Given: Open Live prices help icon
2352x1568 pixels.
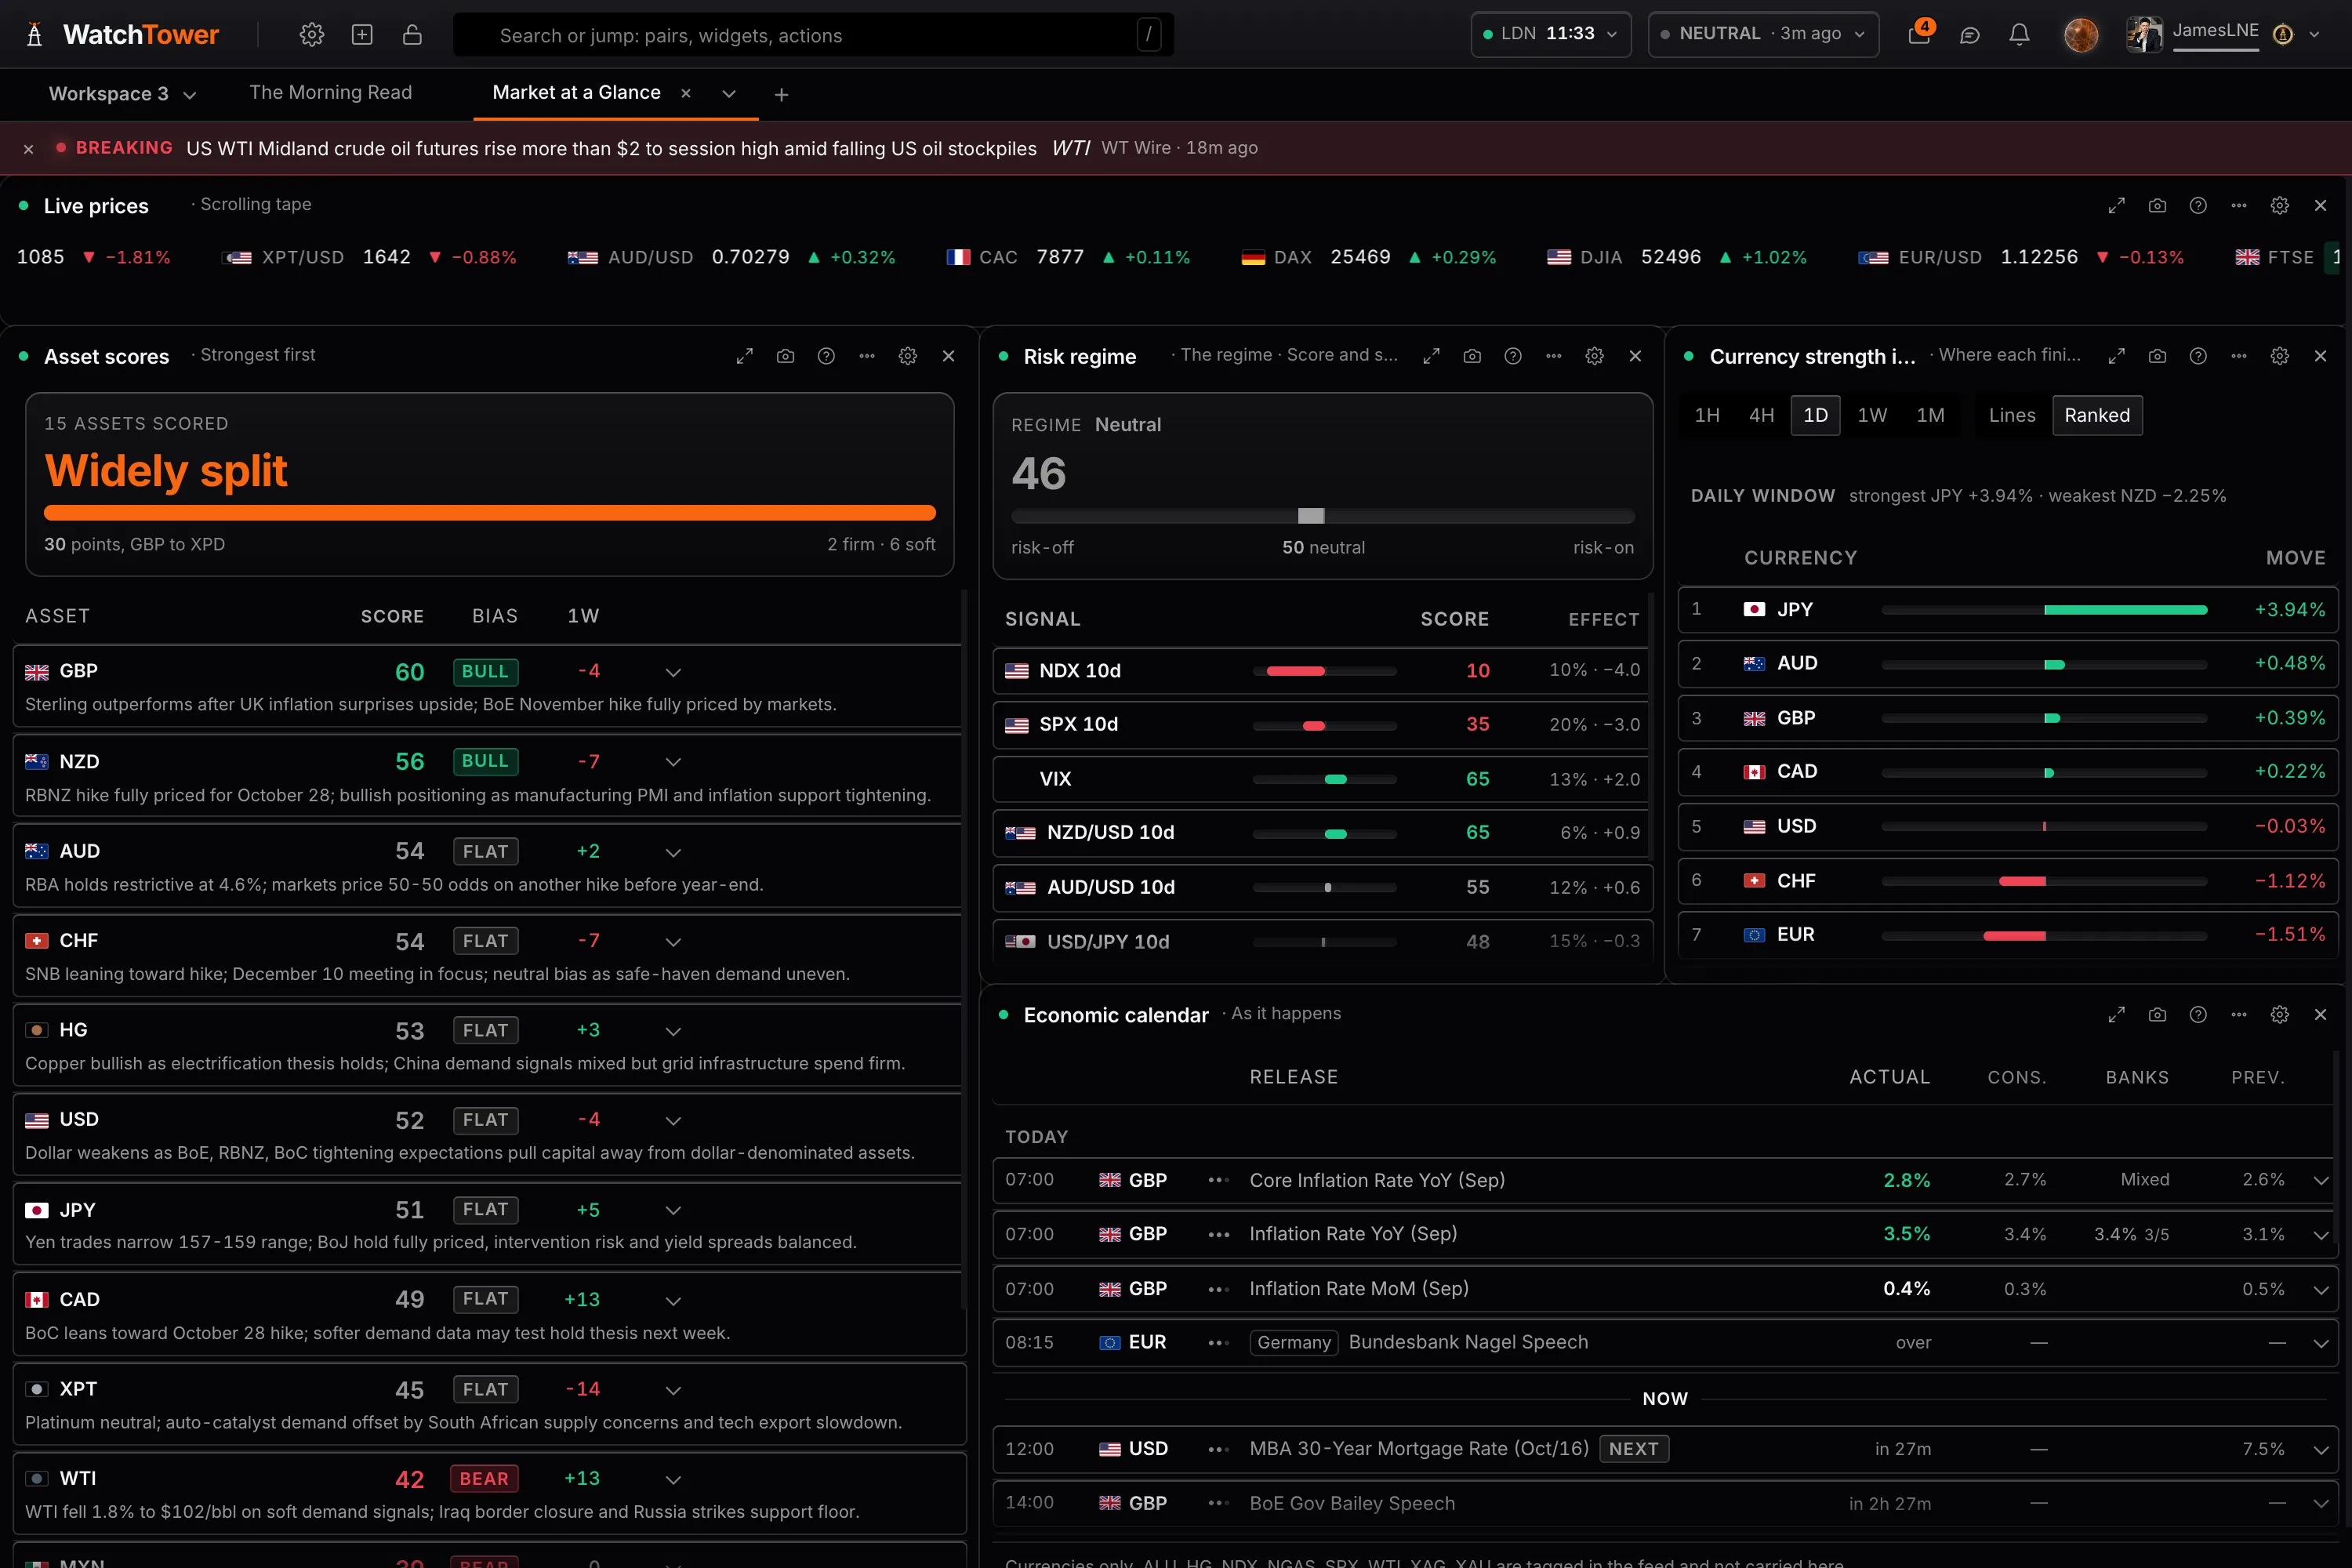Looking at the screenshot, I should click(x=2197, y=206).
